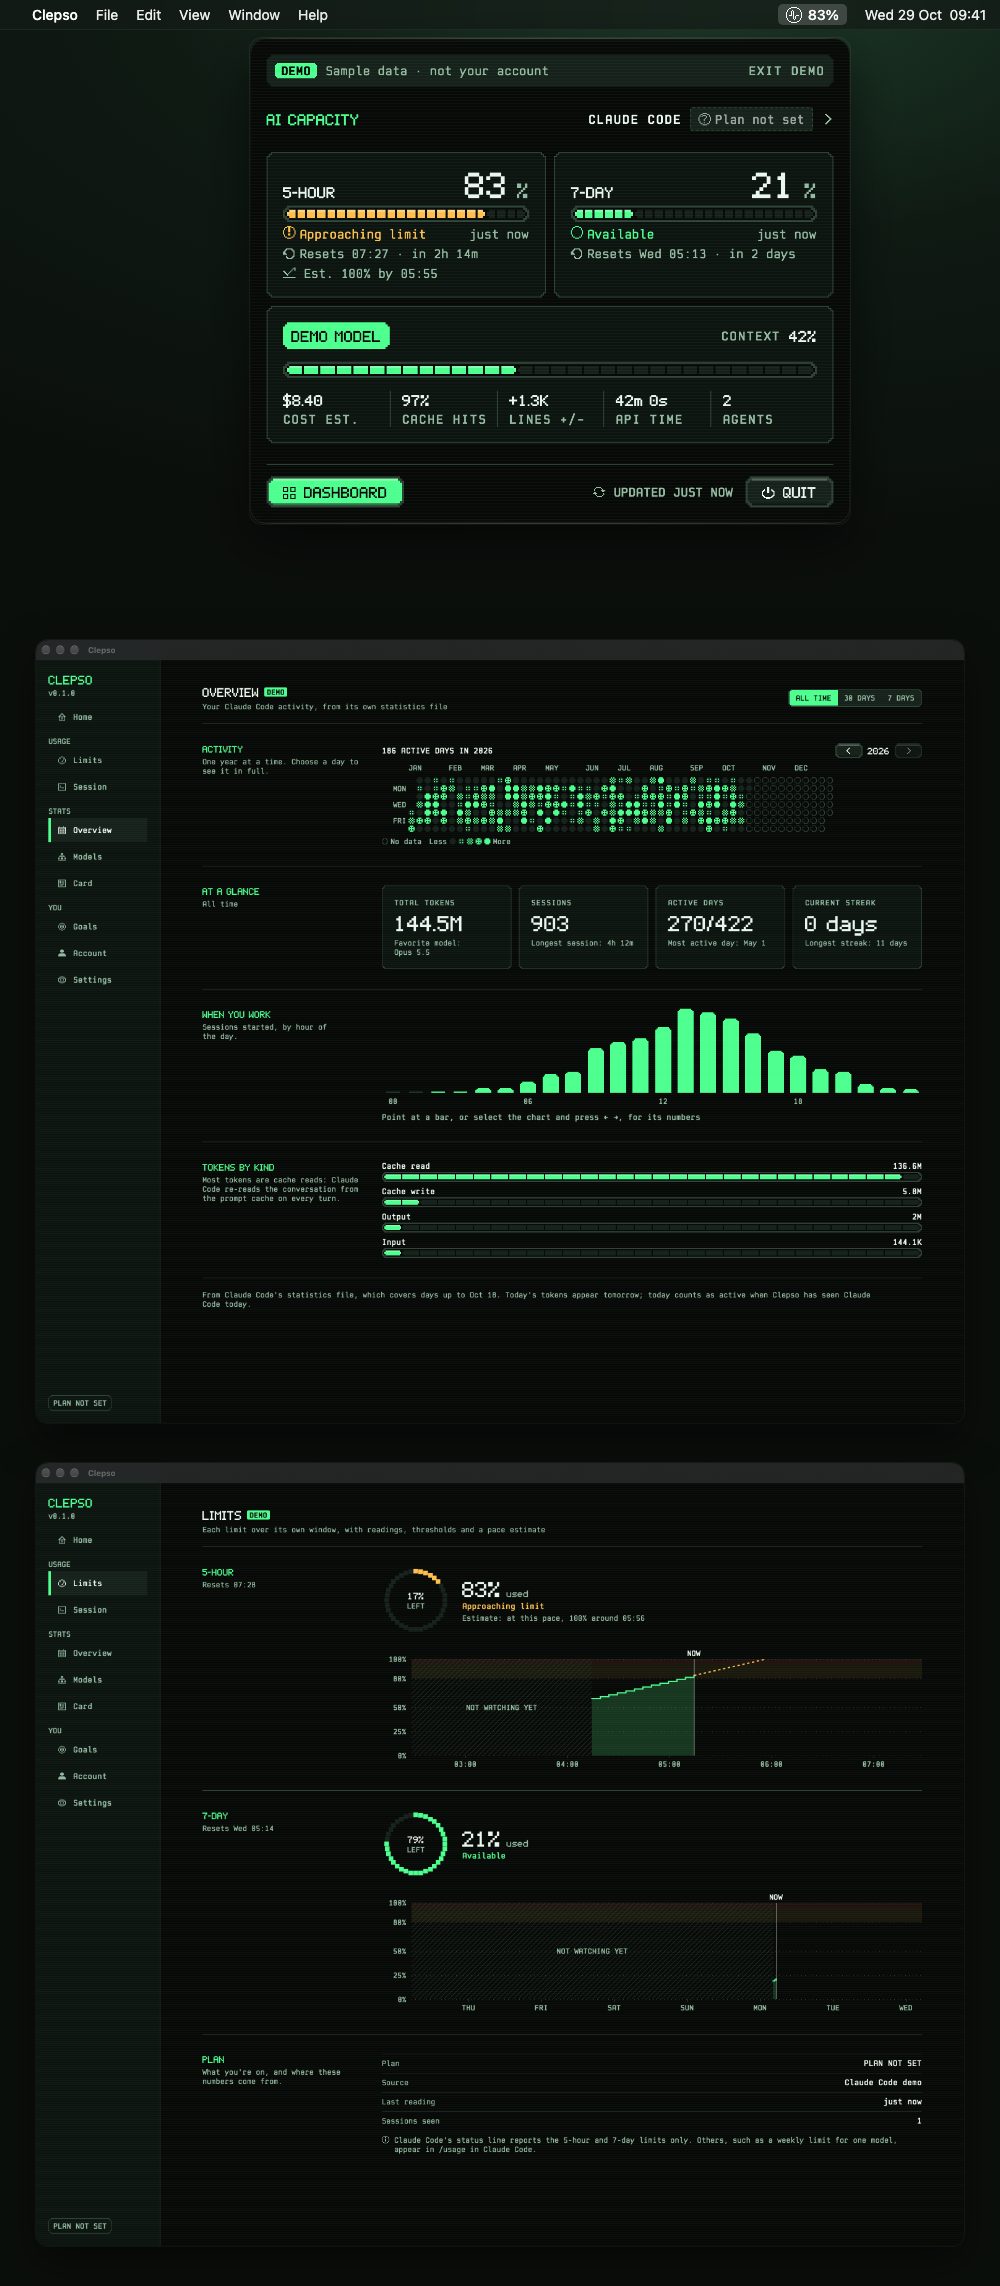Click the Cache read token bar

pyautogui.click(x=651, y=1177)
